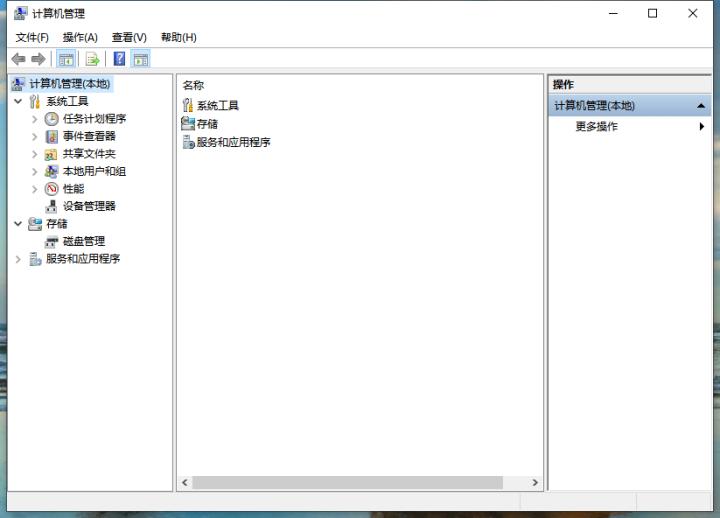Image resolution: width=720 pixels, height=518 pixels.
Task: Click the Export List toolbar icon
Action: [92, 59]
